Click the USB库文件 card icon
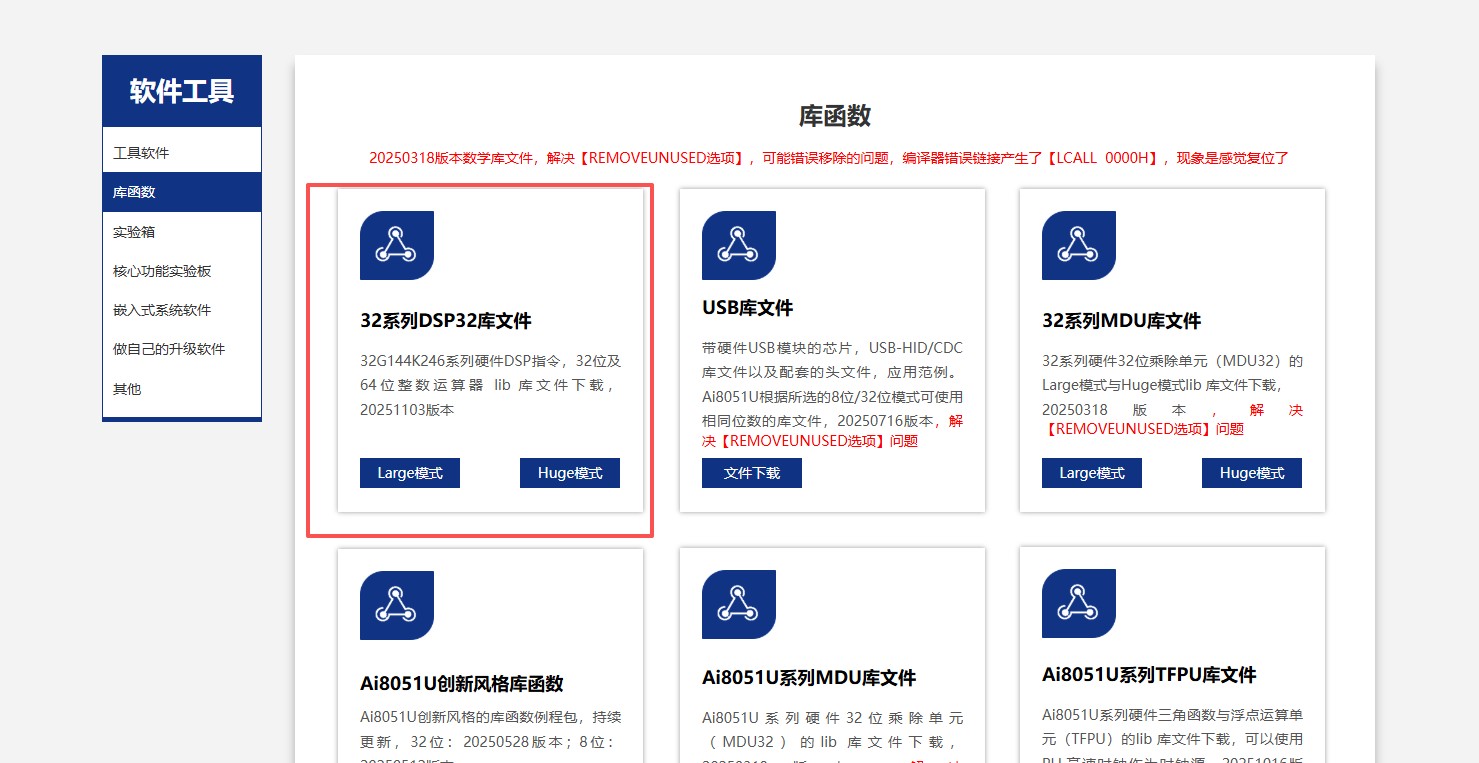The width and height of the screenshot is (1479, 763). coord(738,245)
